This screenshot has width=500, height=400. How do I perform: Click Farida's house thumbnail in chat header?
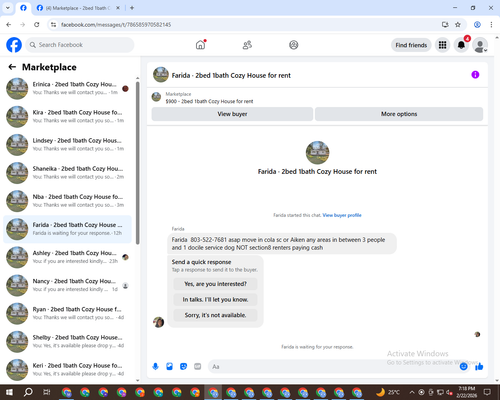click(161, 75)
